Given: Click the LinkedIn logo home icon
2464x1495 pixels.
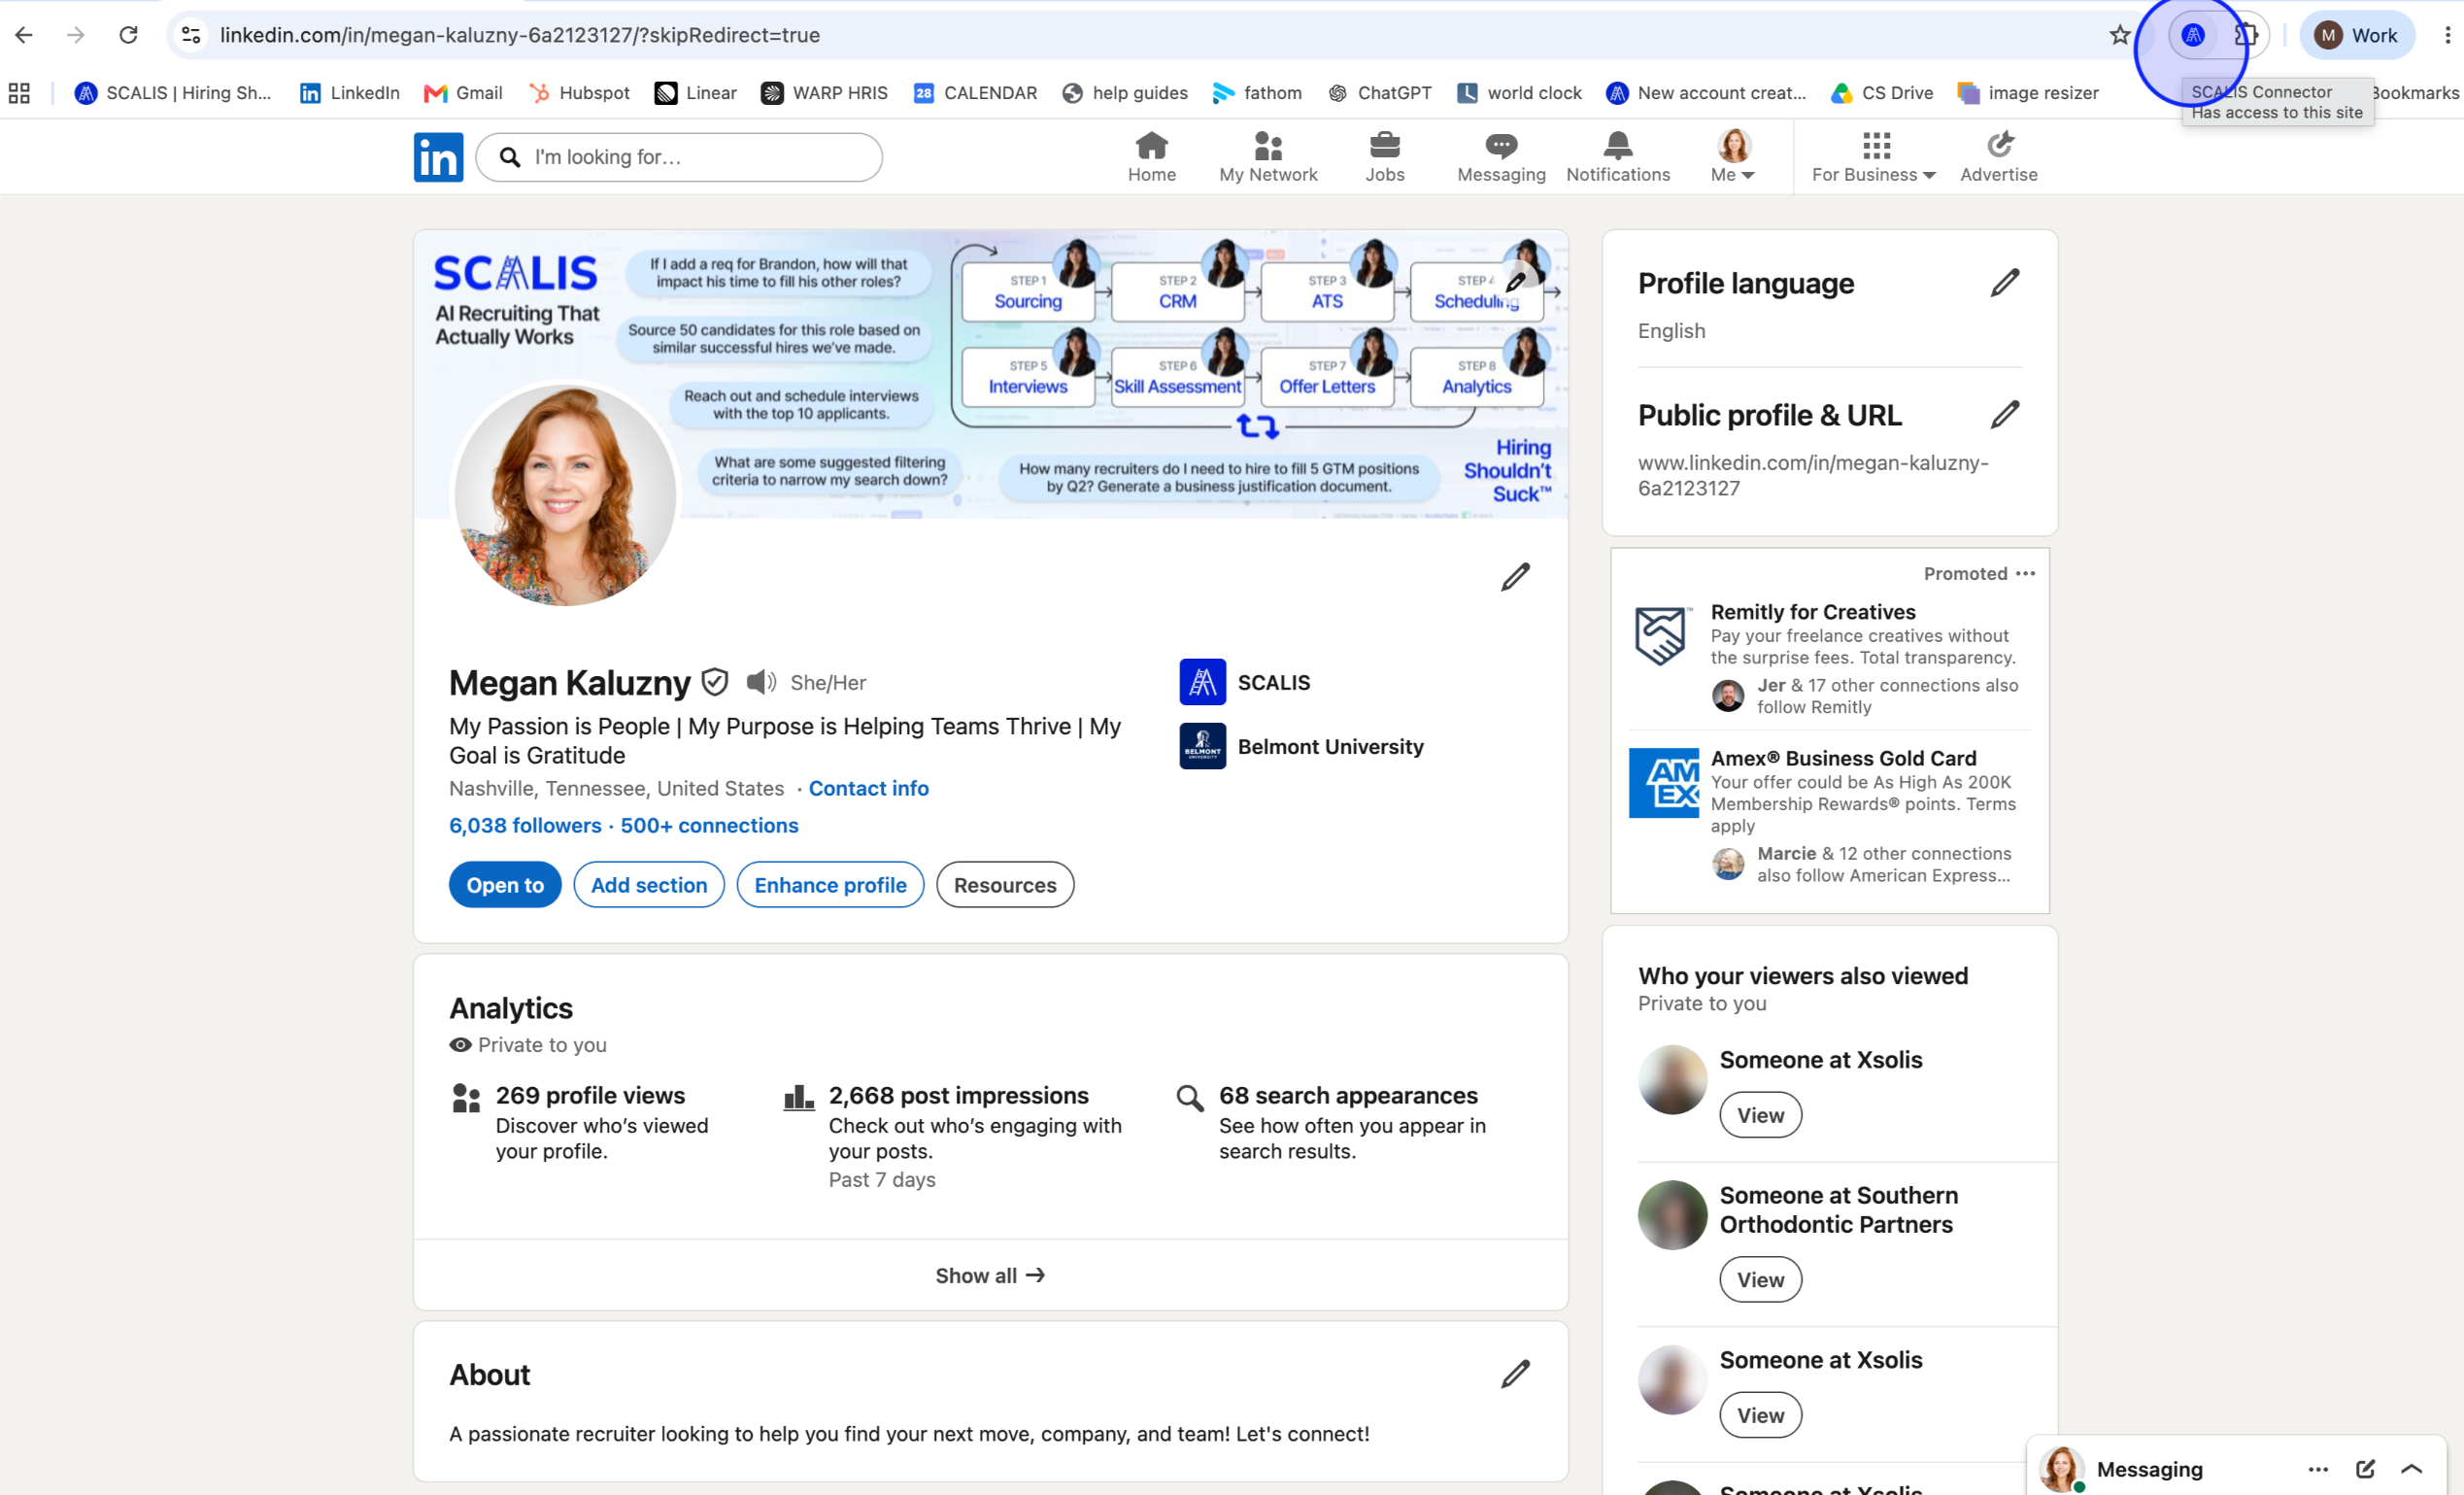Looking at the screenshot, I should click(x=438, y=157).
